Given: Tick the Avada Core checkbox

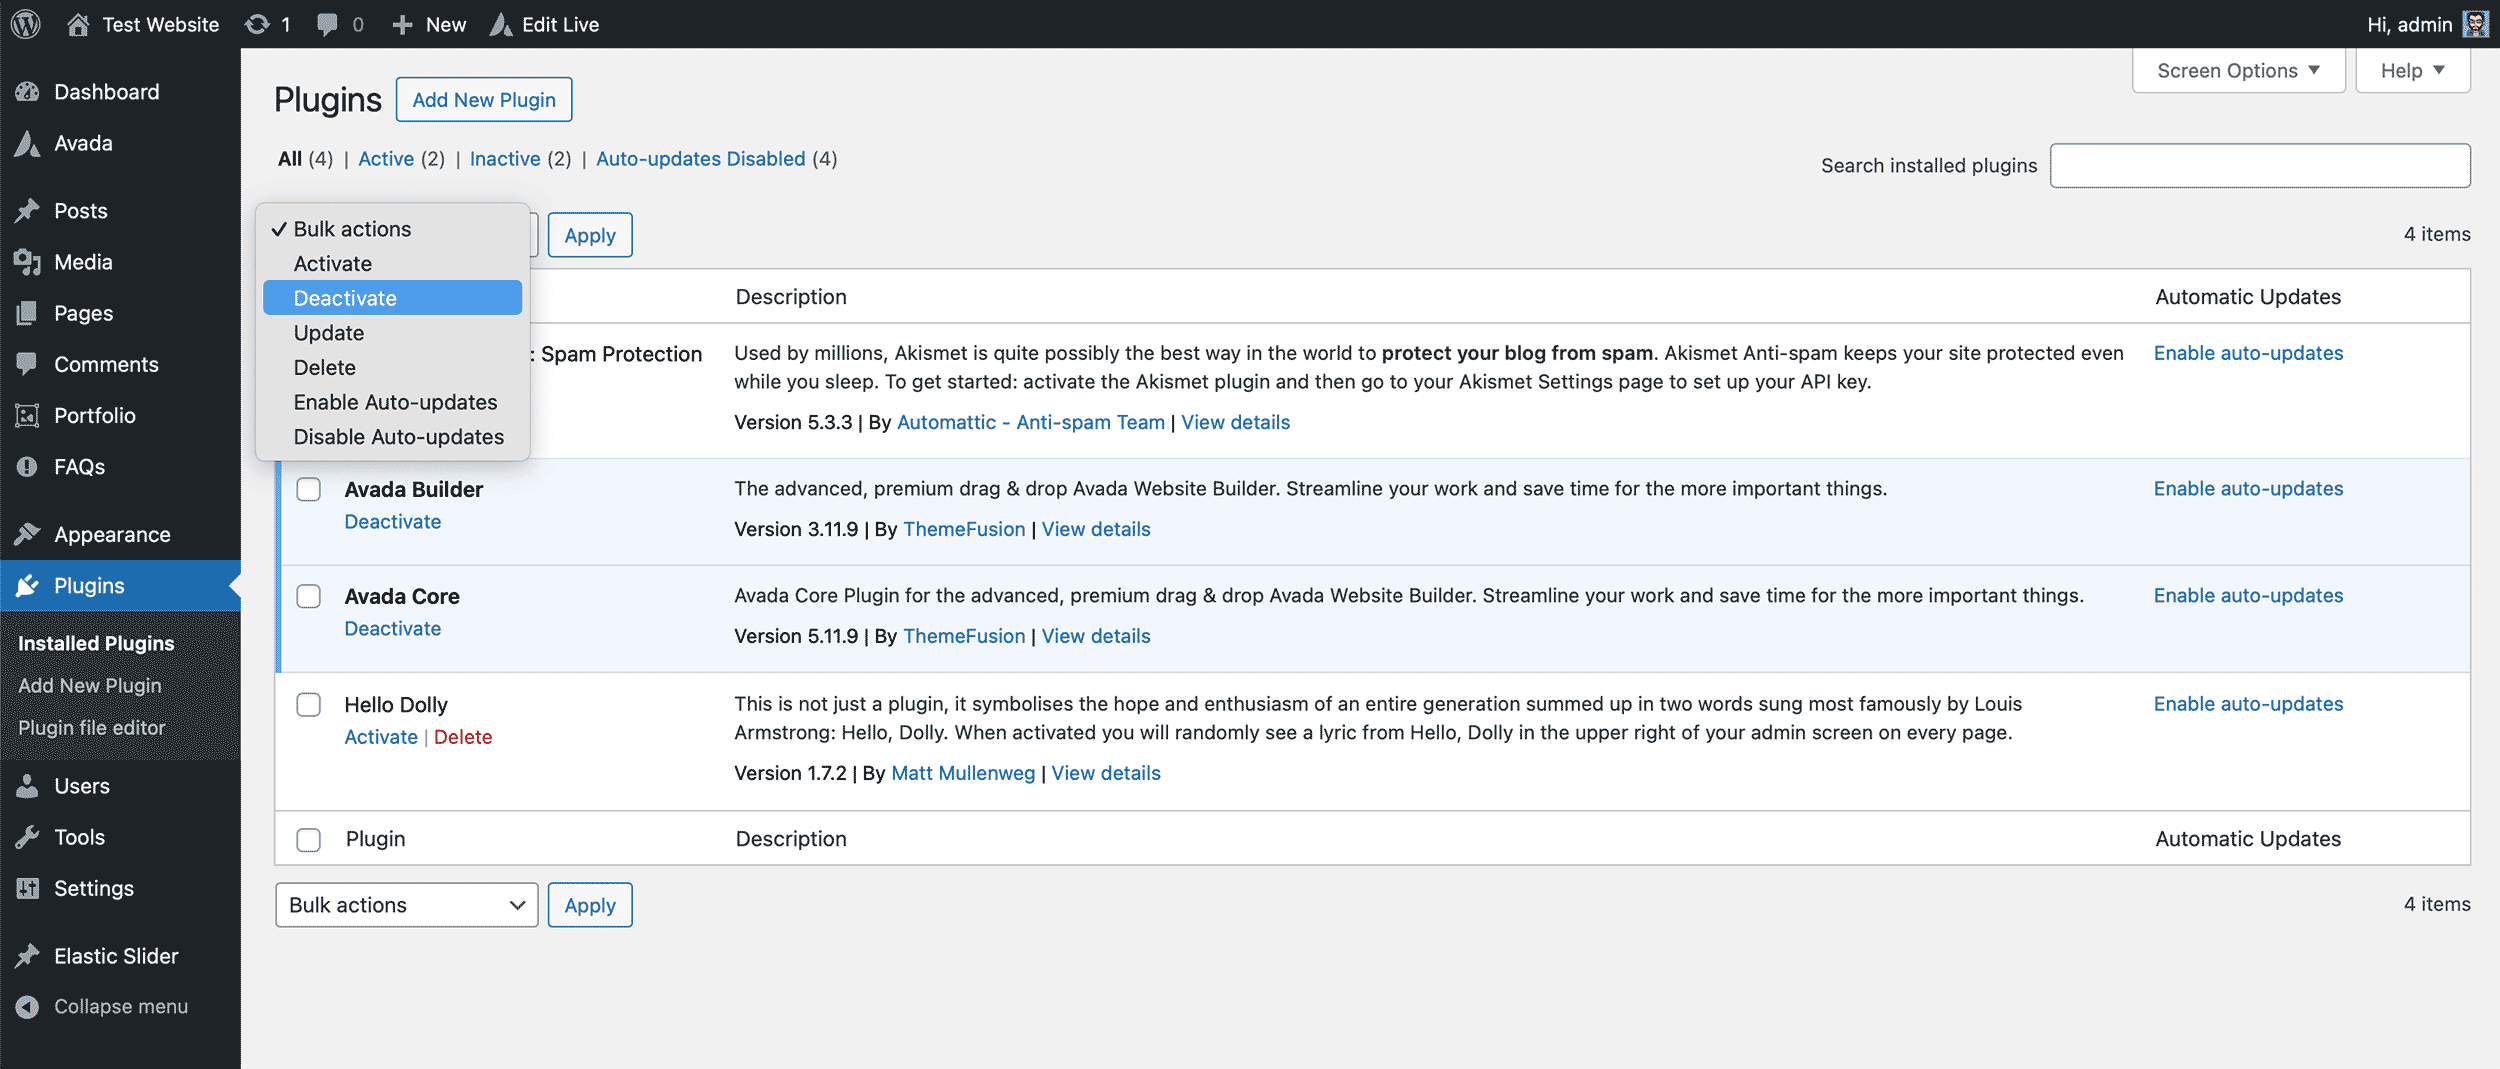Looking at the screenshot, I should pos(309,596).
